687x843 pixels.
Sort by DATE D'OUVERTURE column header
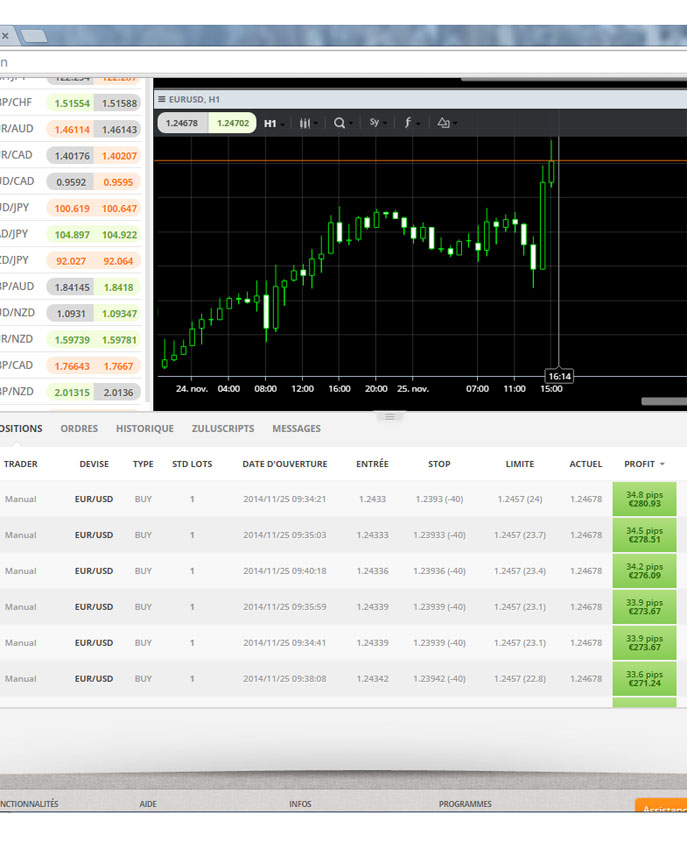(x=284, y=464)
